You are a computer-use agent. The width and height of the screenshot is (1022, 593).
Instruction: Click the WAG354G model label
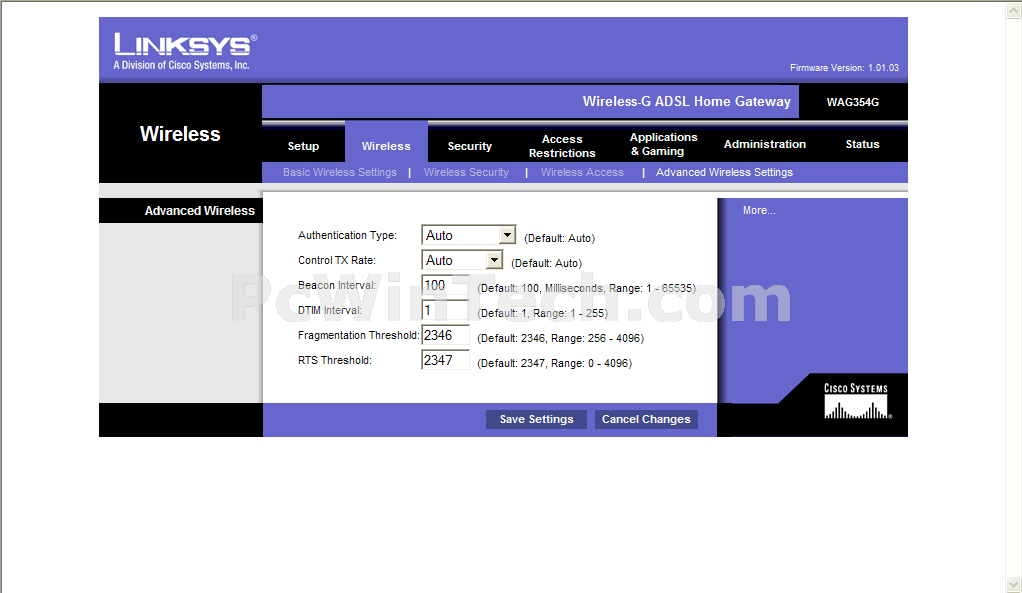point(853,102)
